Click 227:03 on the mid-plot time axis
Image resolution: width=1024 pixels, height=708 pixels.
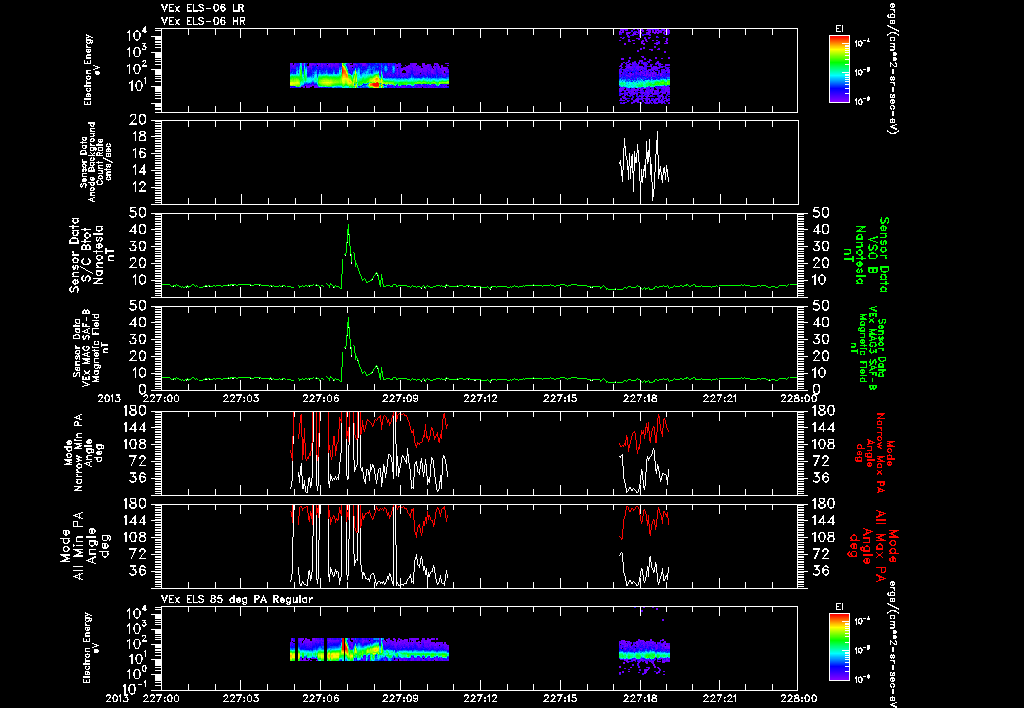click(240, 398)
